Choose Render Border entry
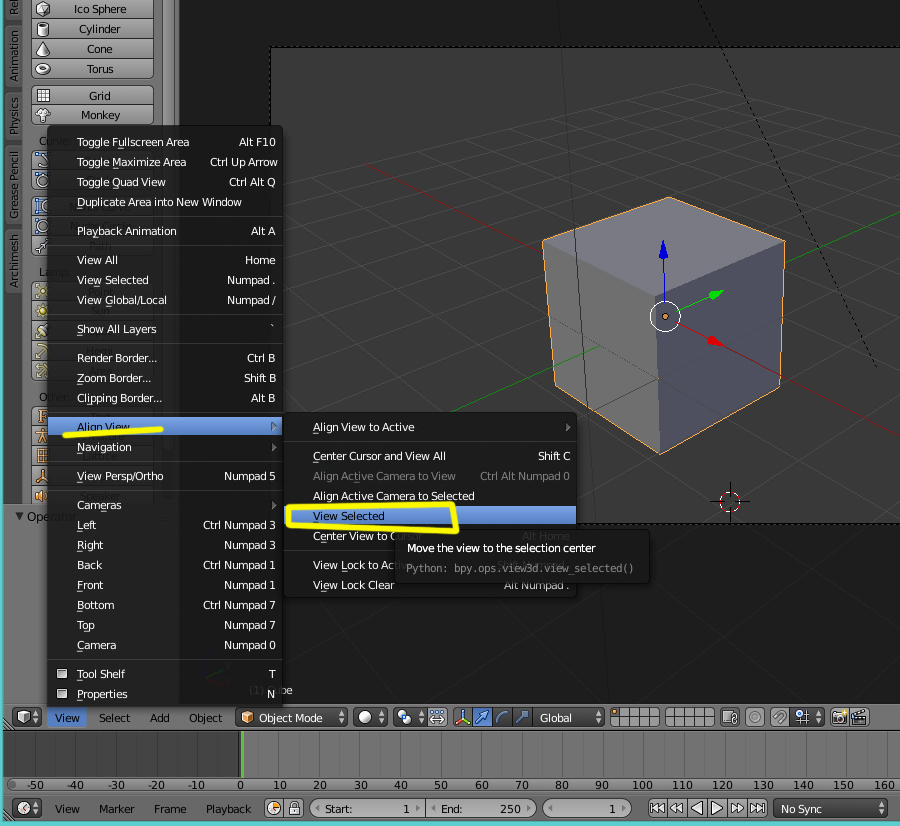Viewport: 900px width, 826px height. (x=165, y=358)
